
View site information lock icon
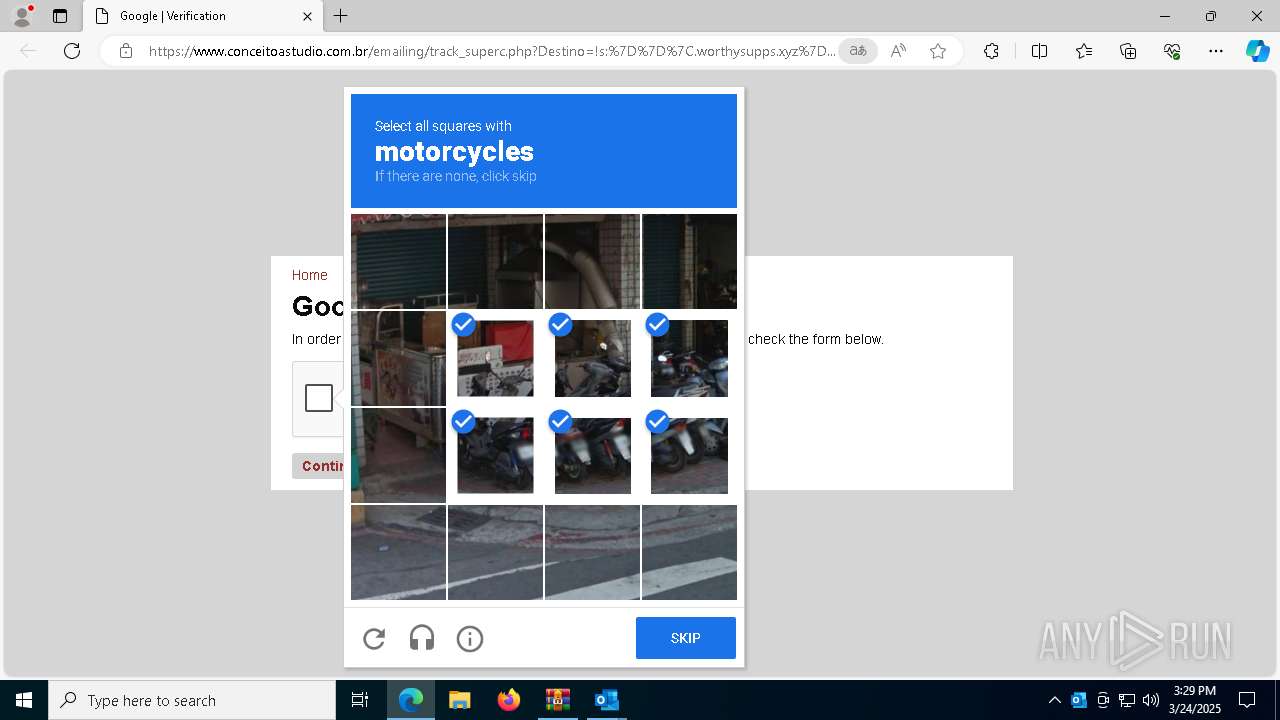point(126,51)
